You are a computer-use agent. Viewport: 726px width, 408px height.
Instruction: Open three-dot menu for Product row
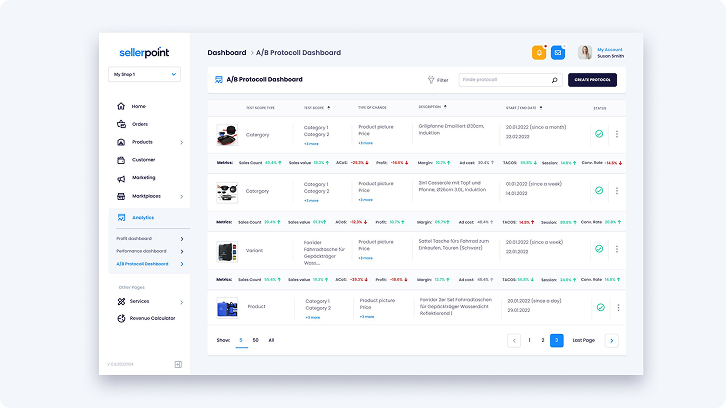click(x=618, y=308)
